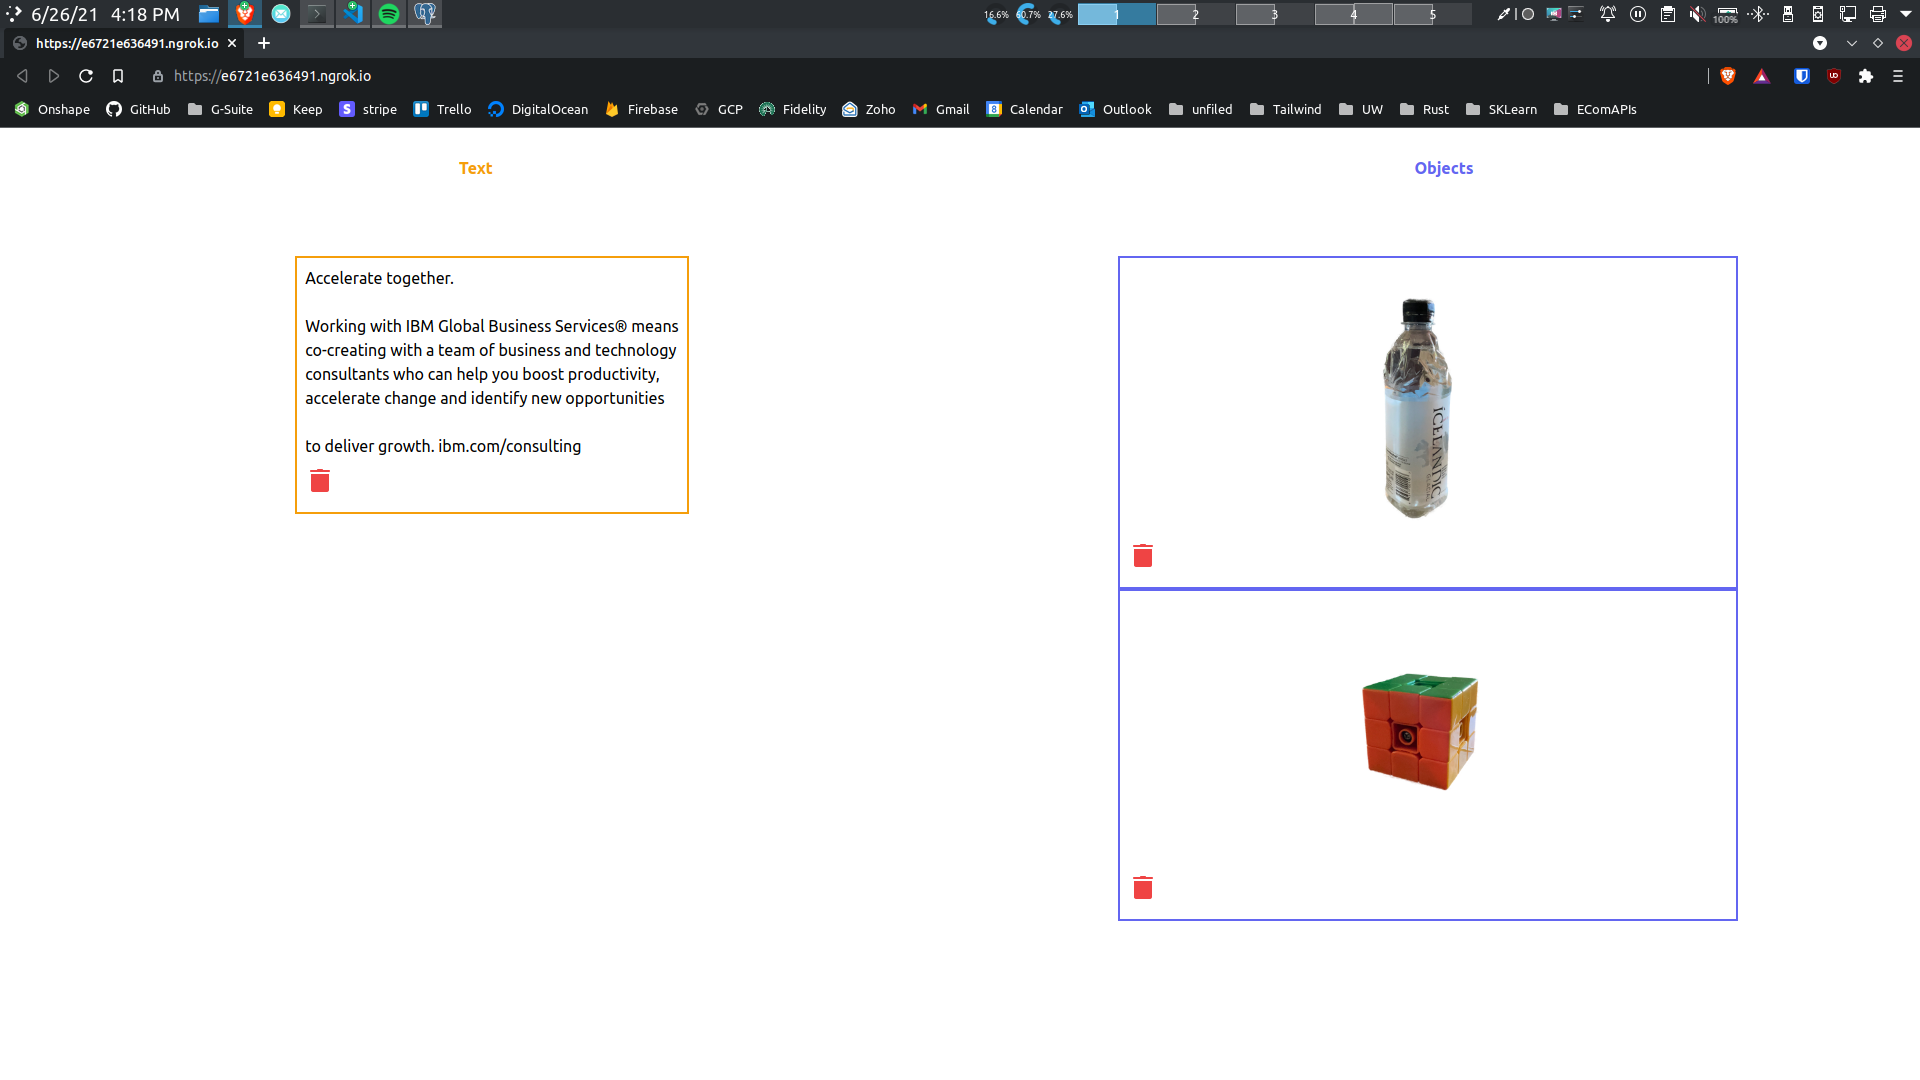
Task: Open a new tab
Action: click(x=264, y=43)
